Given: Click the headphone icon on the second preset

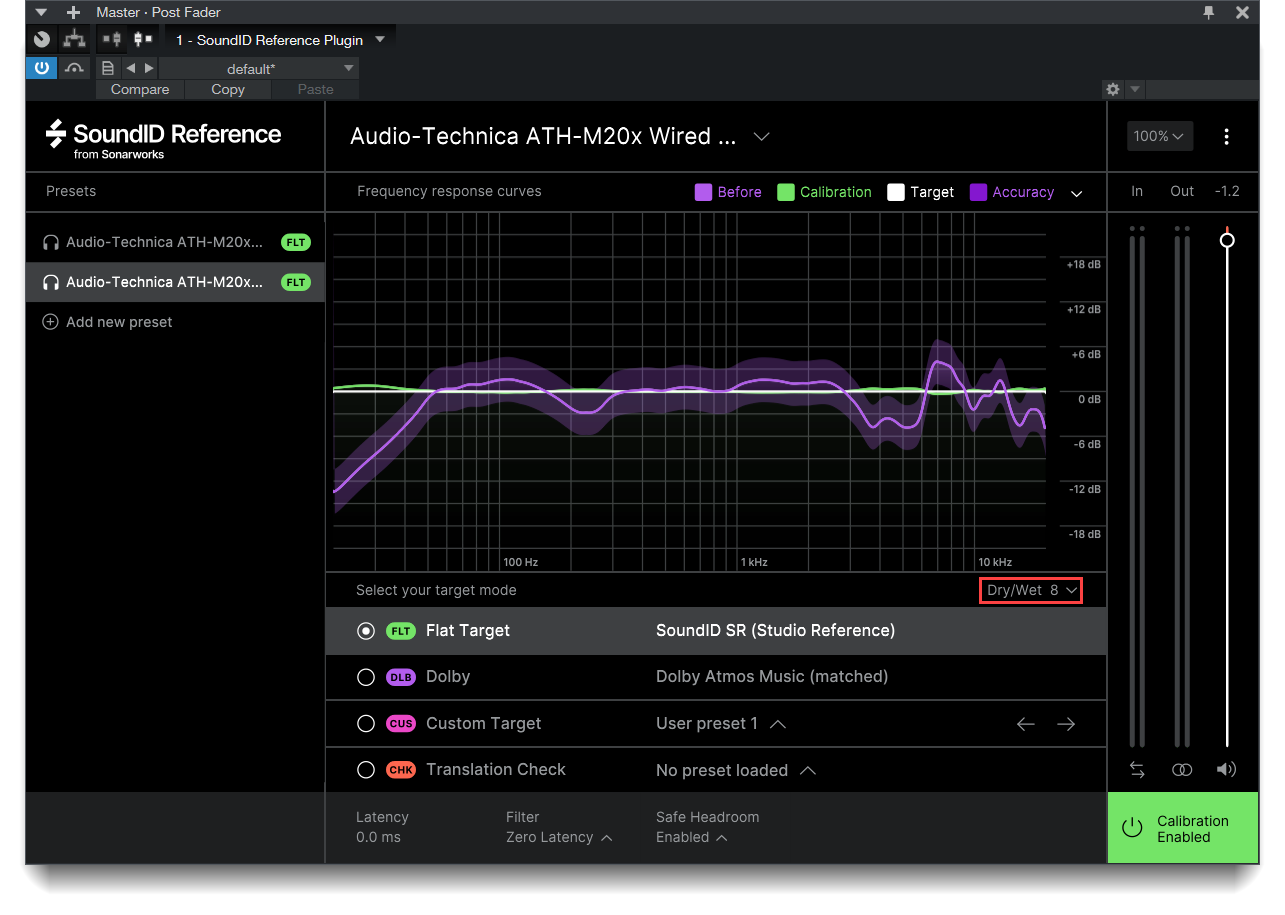Looking at the screenshot, I should [x=50, y=282].
